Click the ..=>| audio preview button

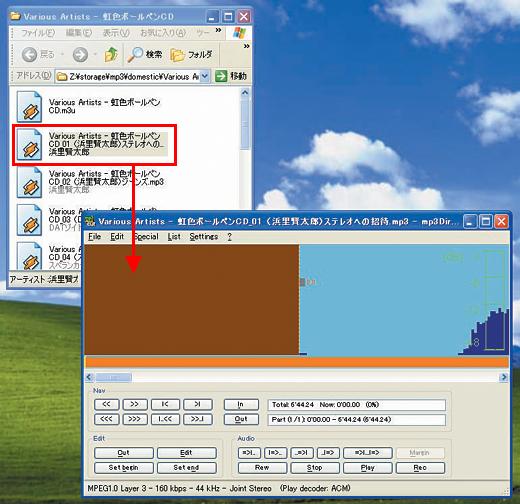[302, 453]
